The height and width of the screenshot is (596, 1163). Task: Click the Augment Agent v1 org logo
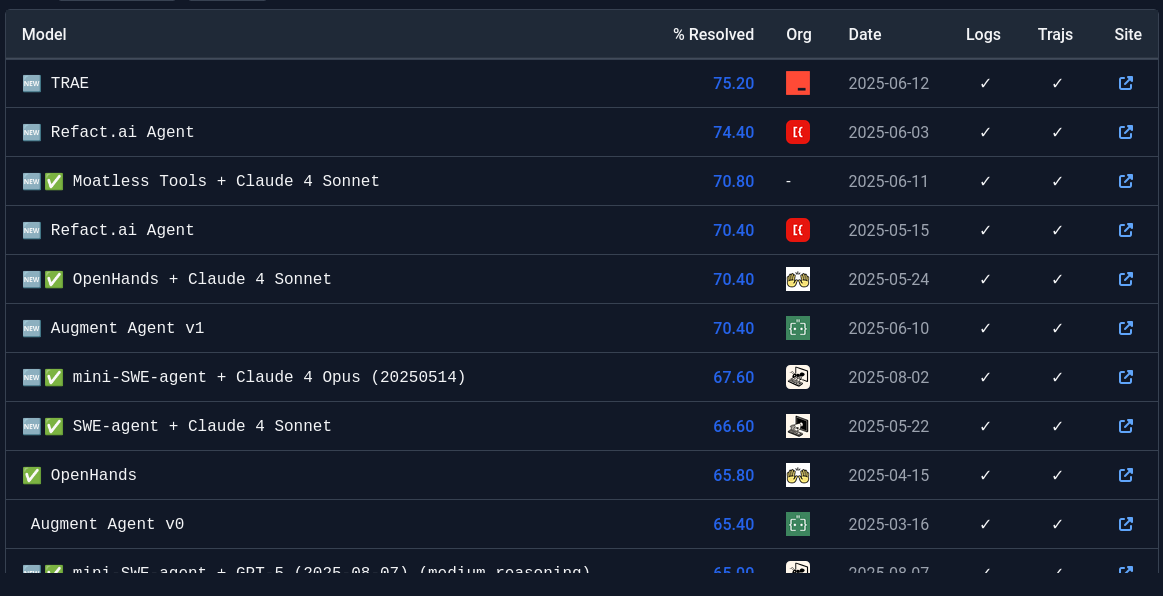click(x=798, y=328)
